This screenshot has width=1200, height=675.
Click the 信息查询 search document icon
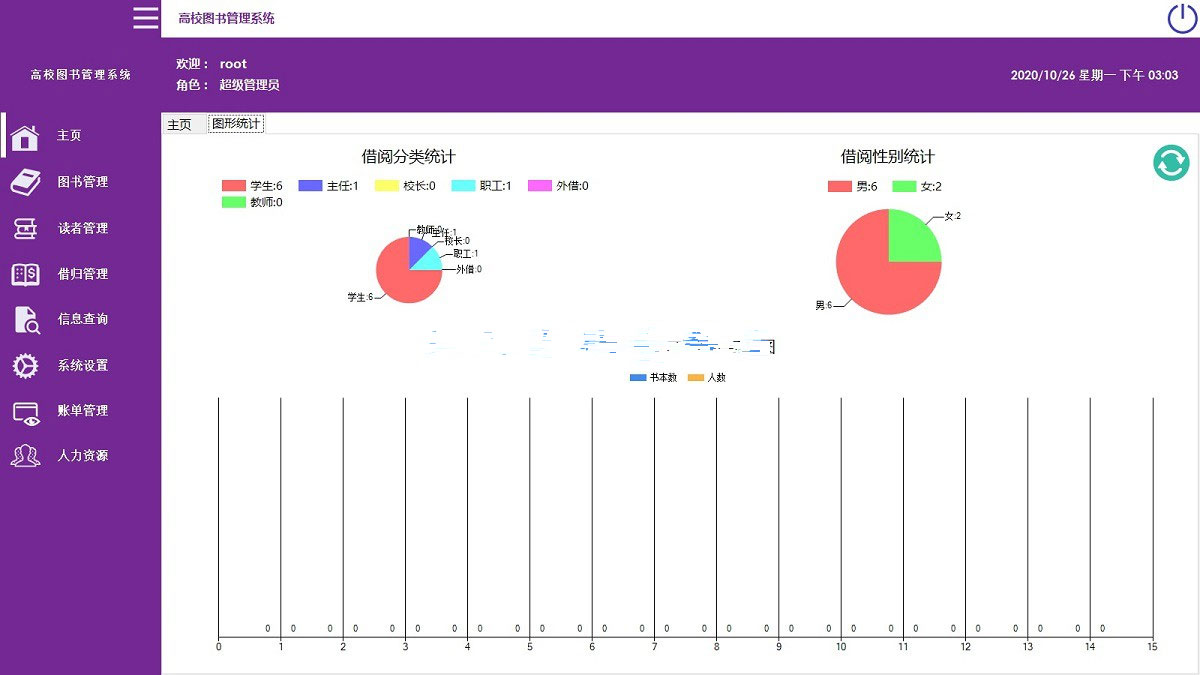(x=25, y=320)
